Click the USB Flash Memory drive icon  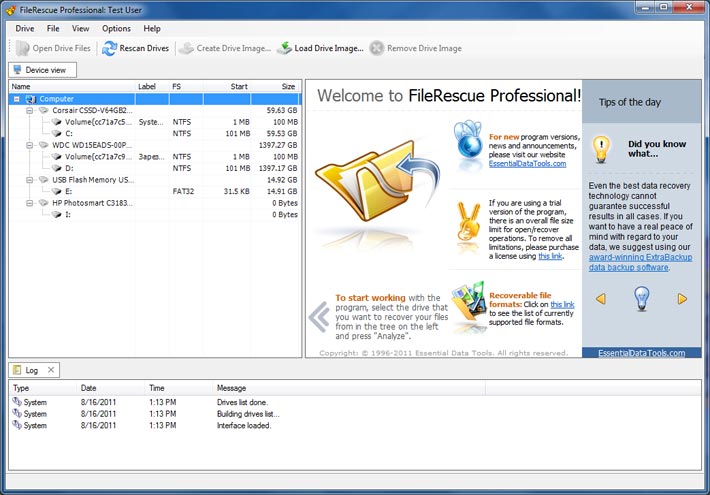pyautogui.click(x=43, y=180)
